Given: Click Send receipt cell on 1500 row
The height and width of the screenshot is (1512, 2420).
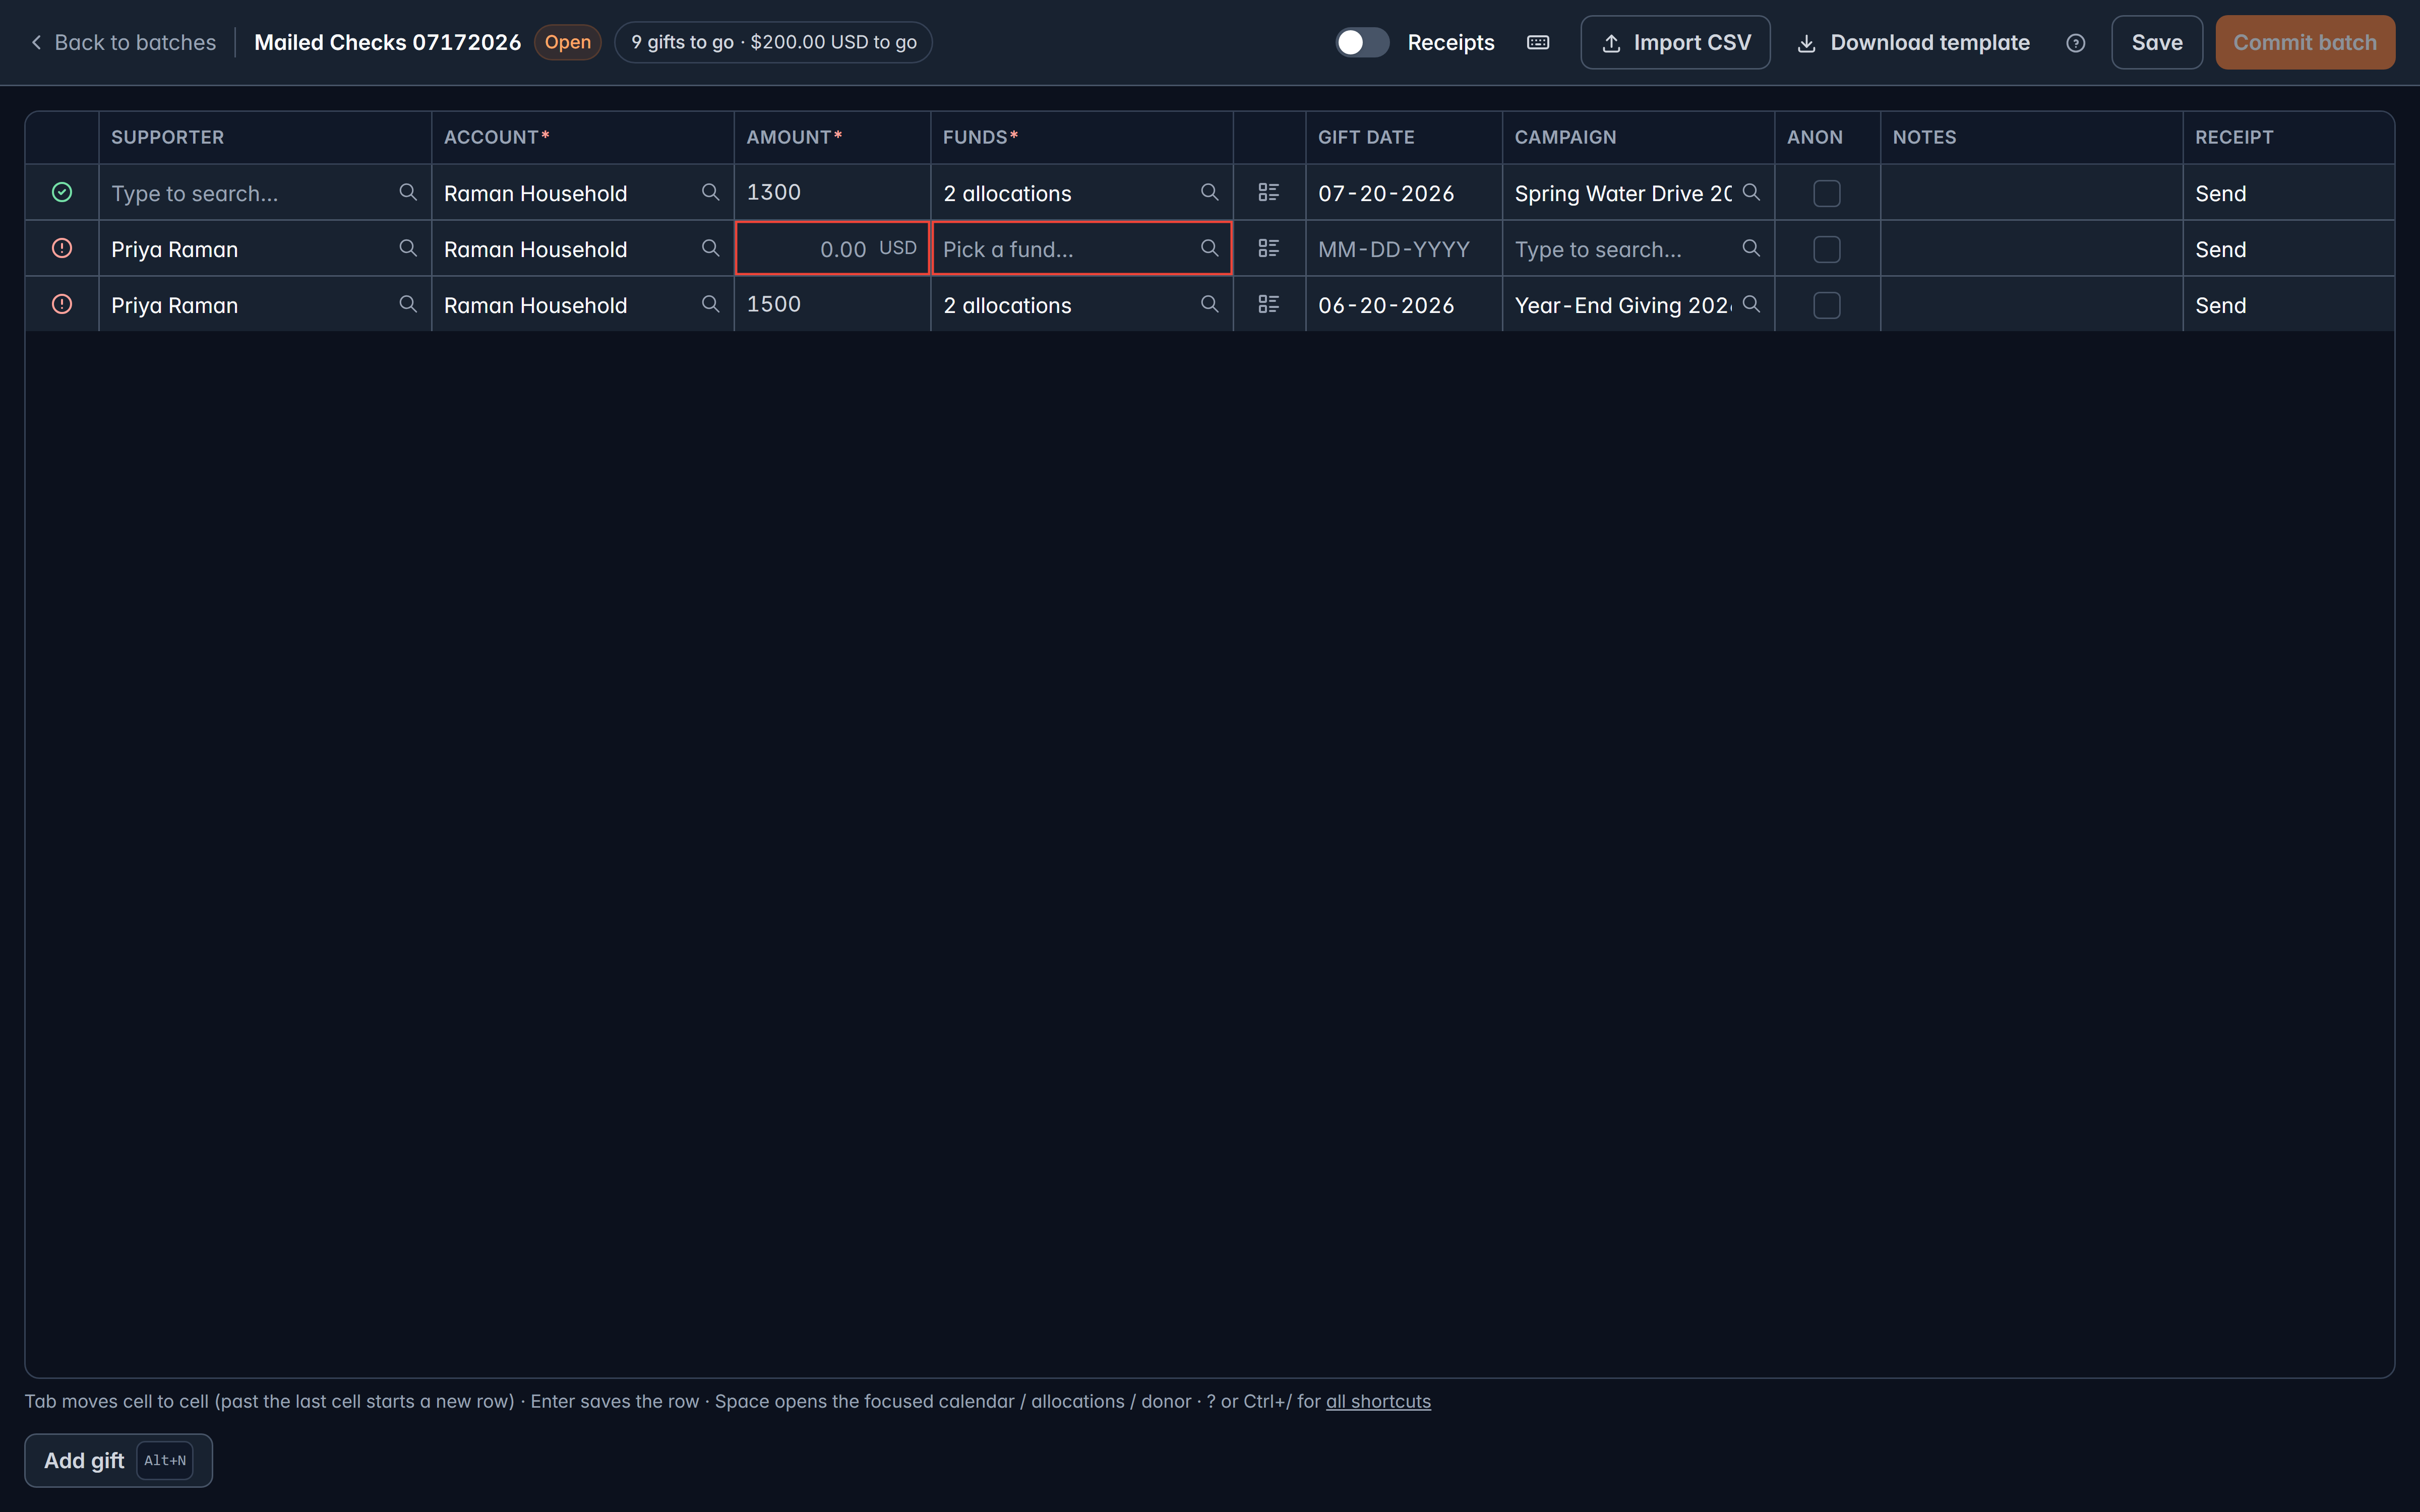Looking at the screenshot, I should coord(2288,304).
